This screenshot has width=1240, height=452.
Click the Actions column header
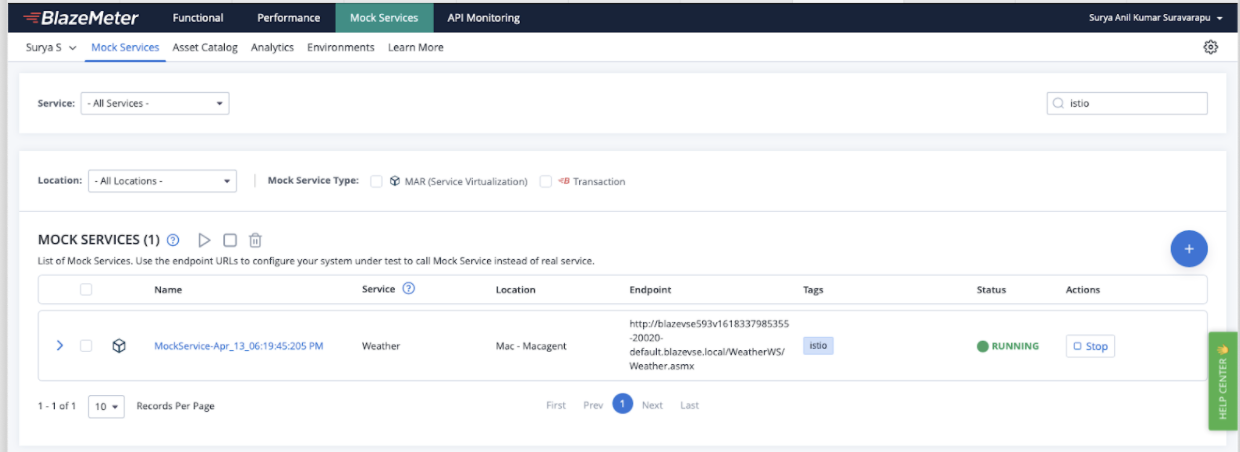tap(1083, 290)
